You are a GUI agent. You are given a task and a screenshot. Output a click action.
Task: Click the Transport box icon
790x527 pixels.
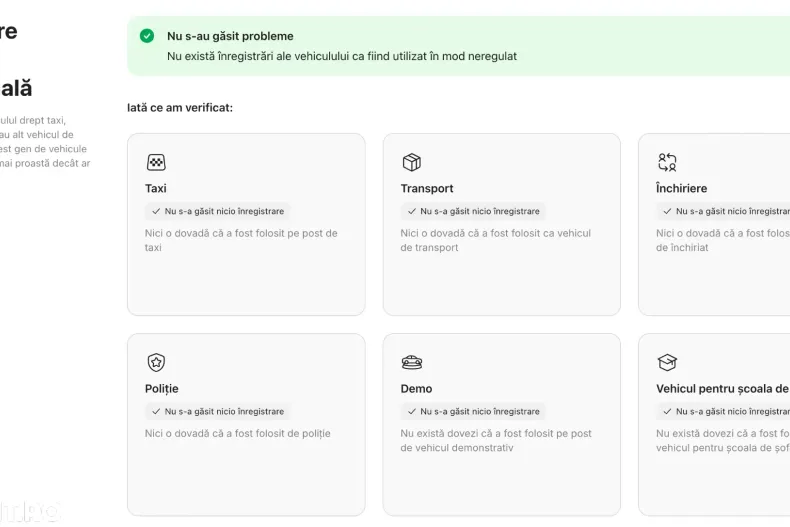click(411, 162)
